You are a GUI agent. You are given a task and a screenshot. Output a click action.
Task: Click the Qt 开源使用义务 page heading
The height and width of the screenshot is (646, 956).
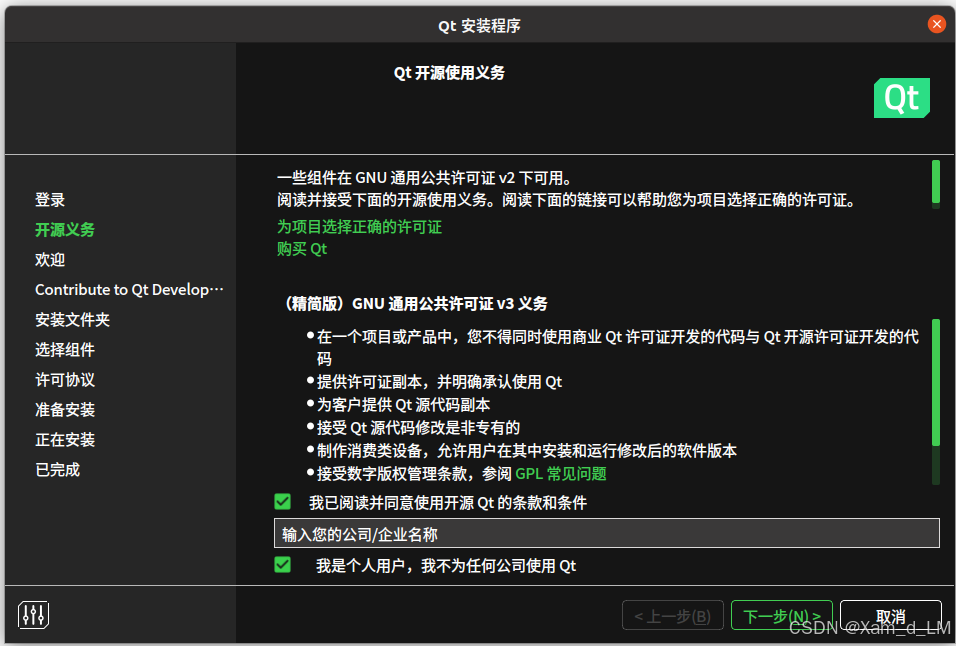coord(449,73)
